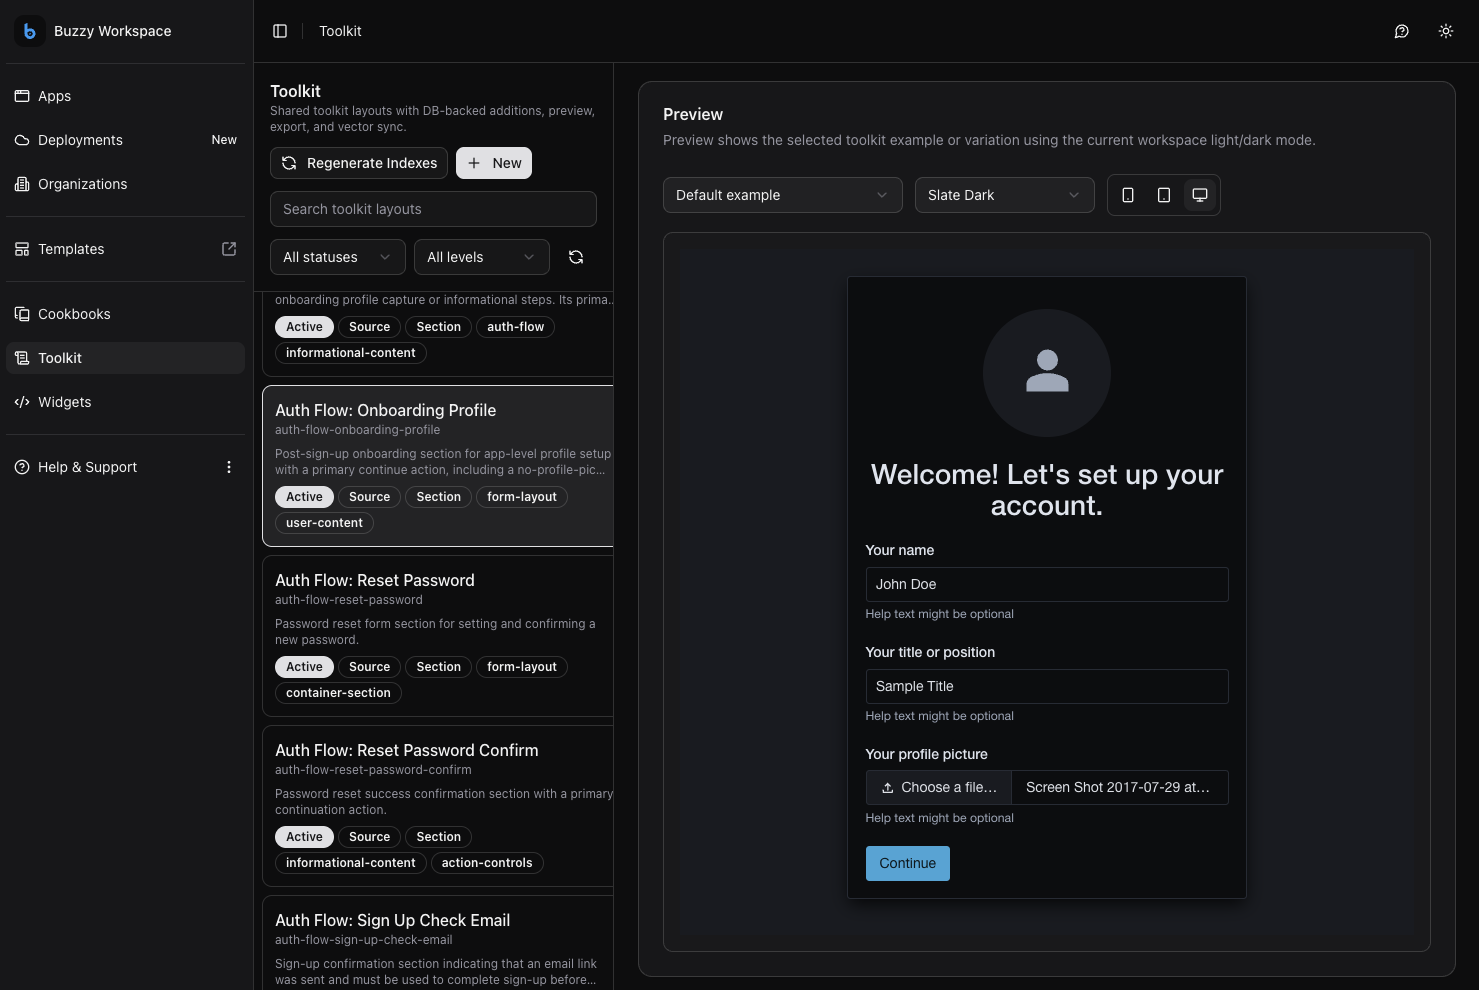Click the auth-flow-reset-password slug text
Screen dimensions: 1479x990
349,600
